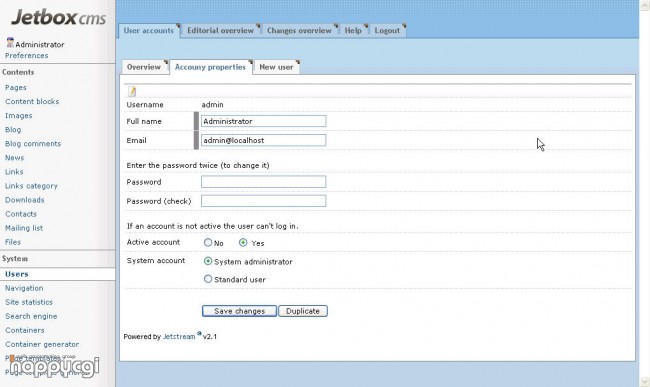This screenshot has width=650, height=387.
Task: Go to News in sidebar
Action: pos(15,158)
